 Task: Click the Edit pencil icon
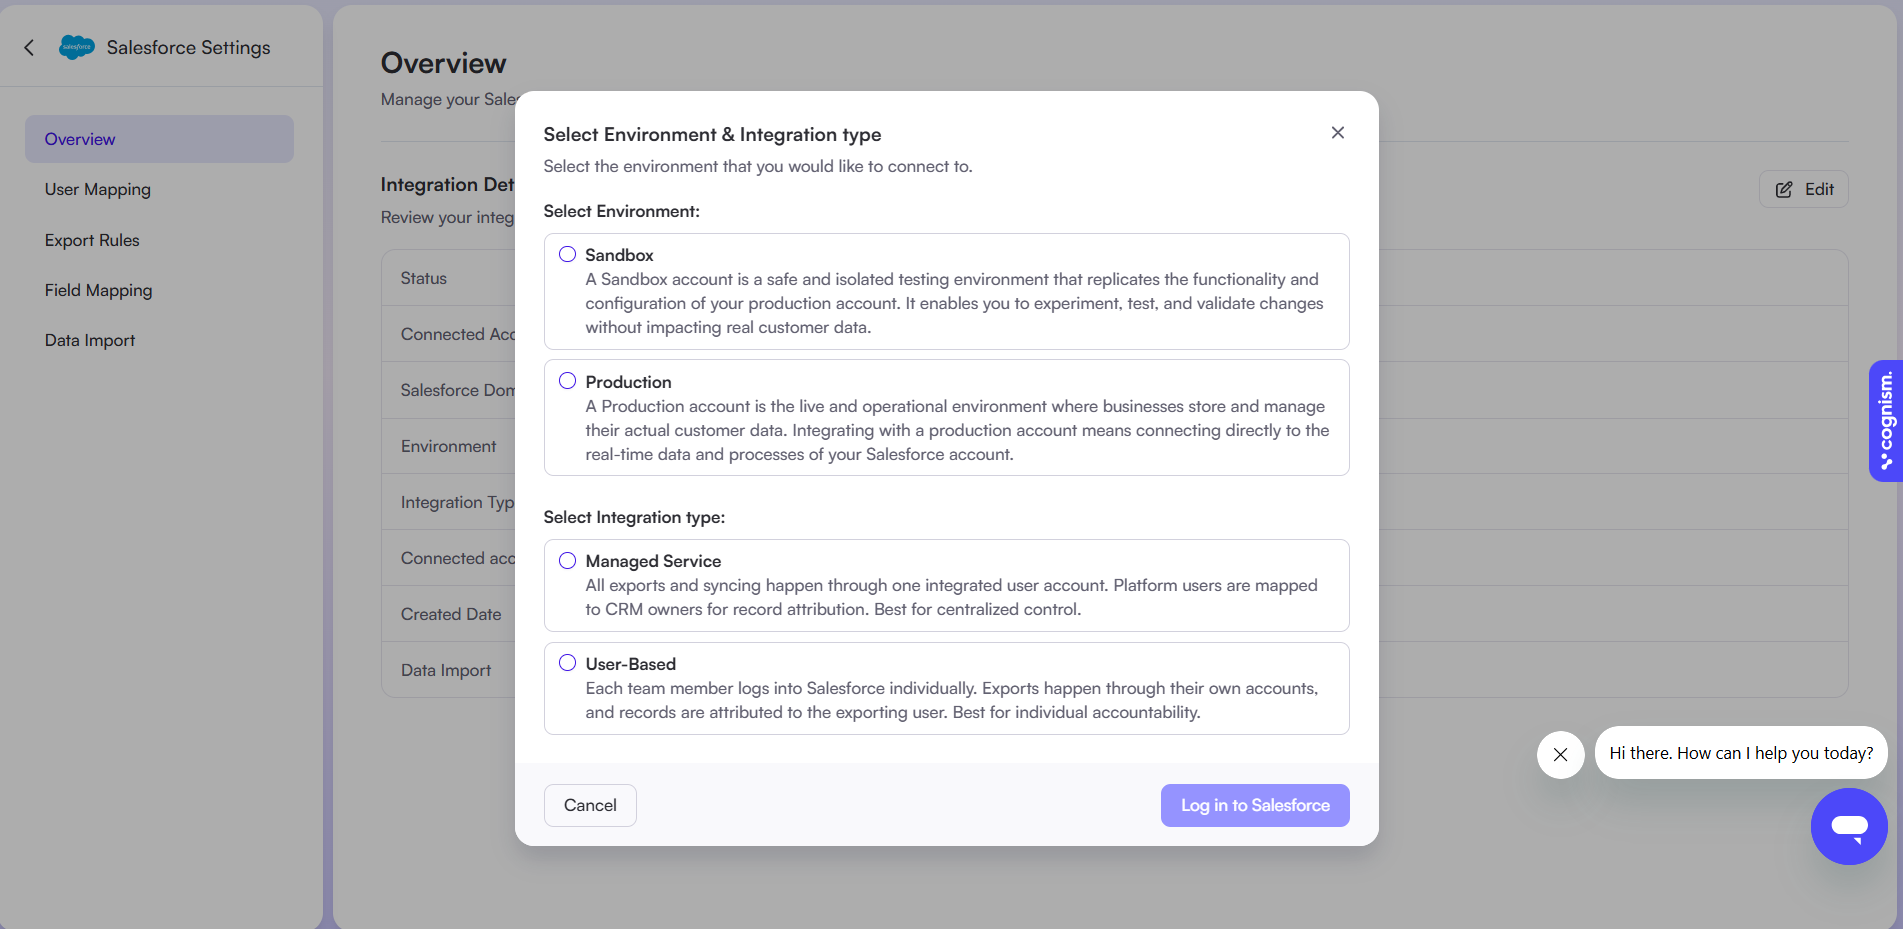(1784, 189)
